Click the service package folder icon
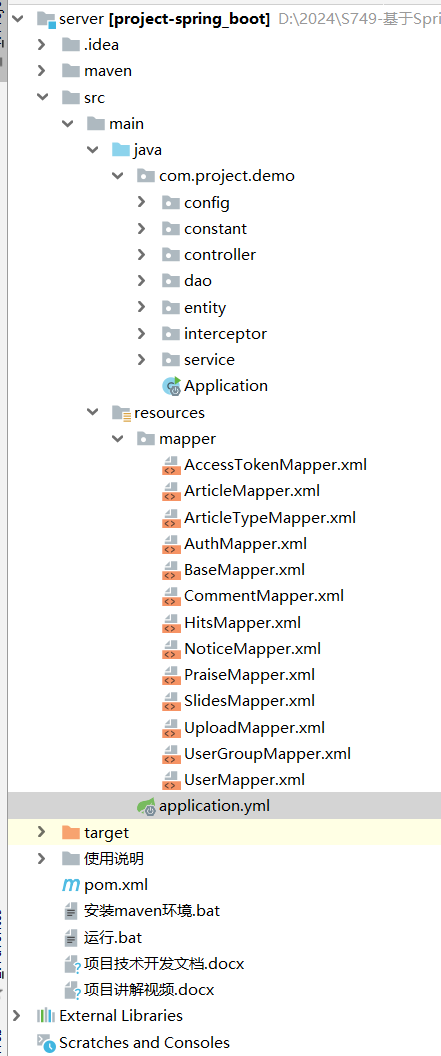441x1056 pixels. tap(172, 360)
